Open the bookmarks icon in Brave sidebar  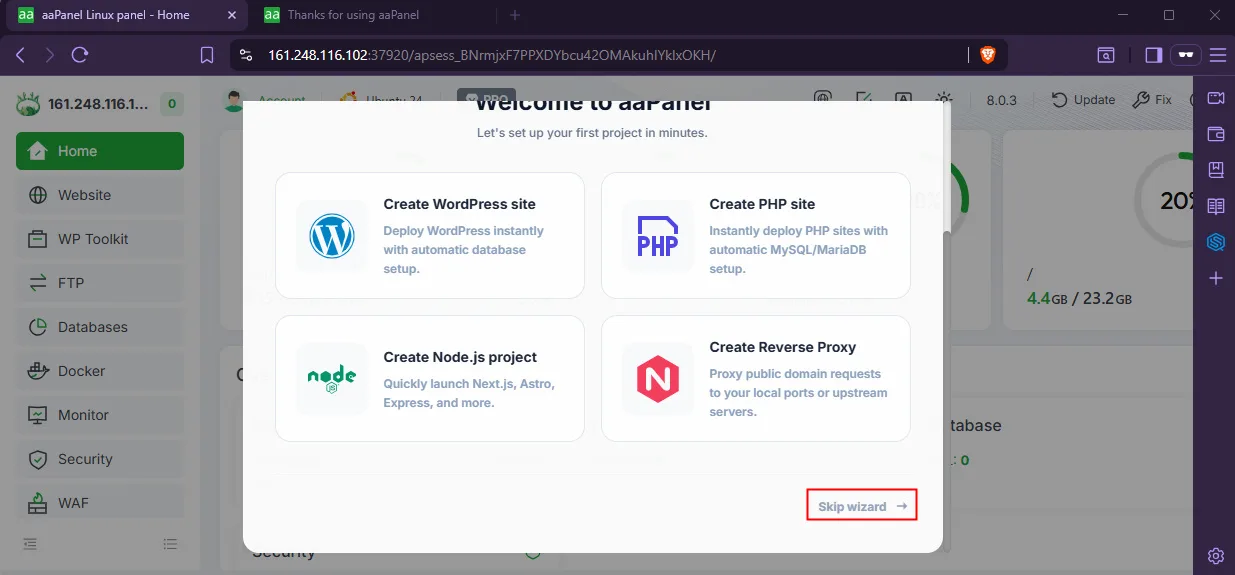1216,170
